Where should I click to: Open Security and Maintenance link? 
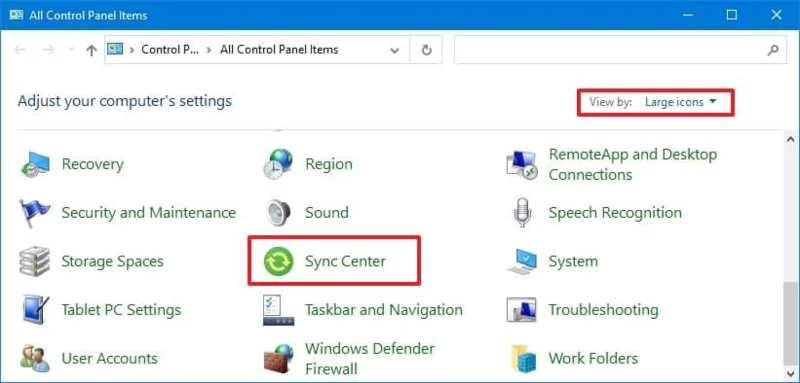148,212
